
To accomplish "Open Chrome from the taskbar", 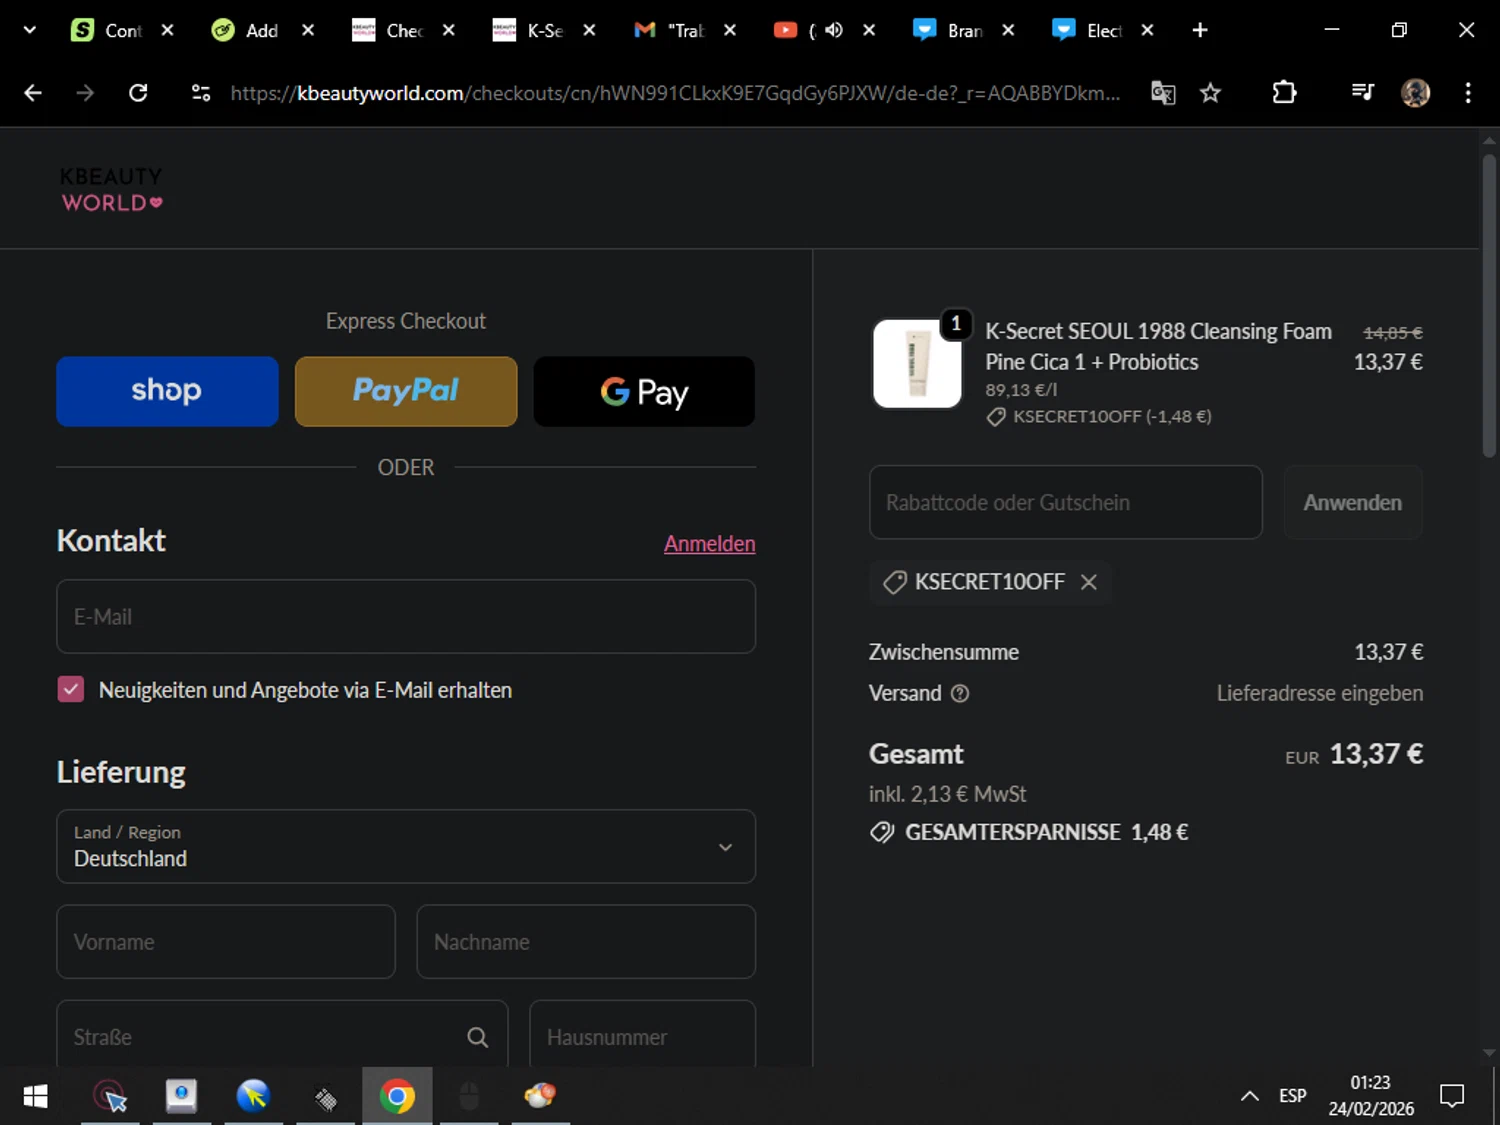I will tap(397, 1096).
